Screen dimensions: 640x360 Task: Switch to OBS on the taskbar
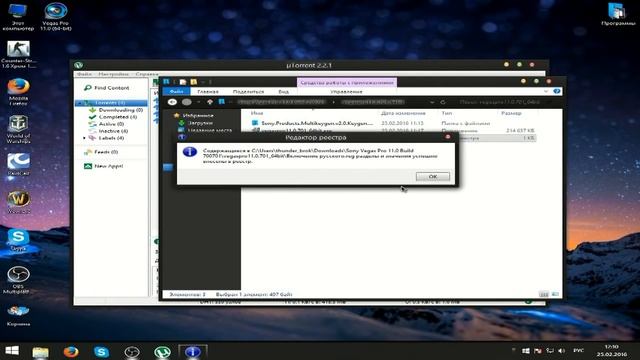(132, 352)
